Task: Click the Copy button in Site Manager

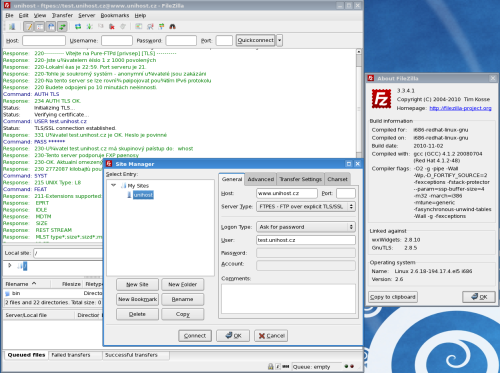Action: coord(183,314)
